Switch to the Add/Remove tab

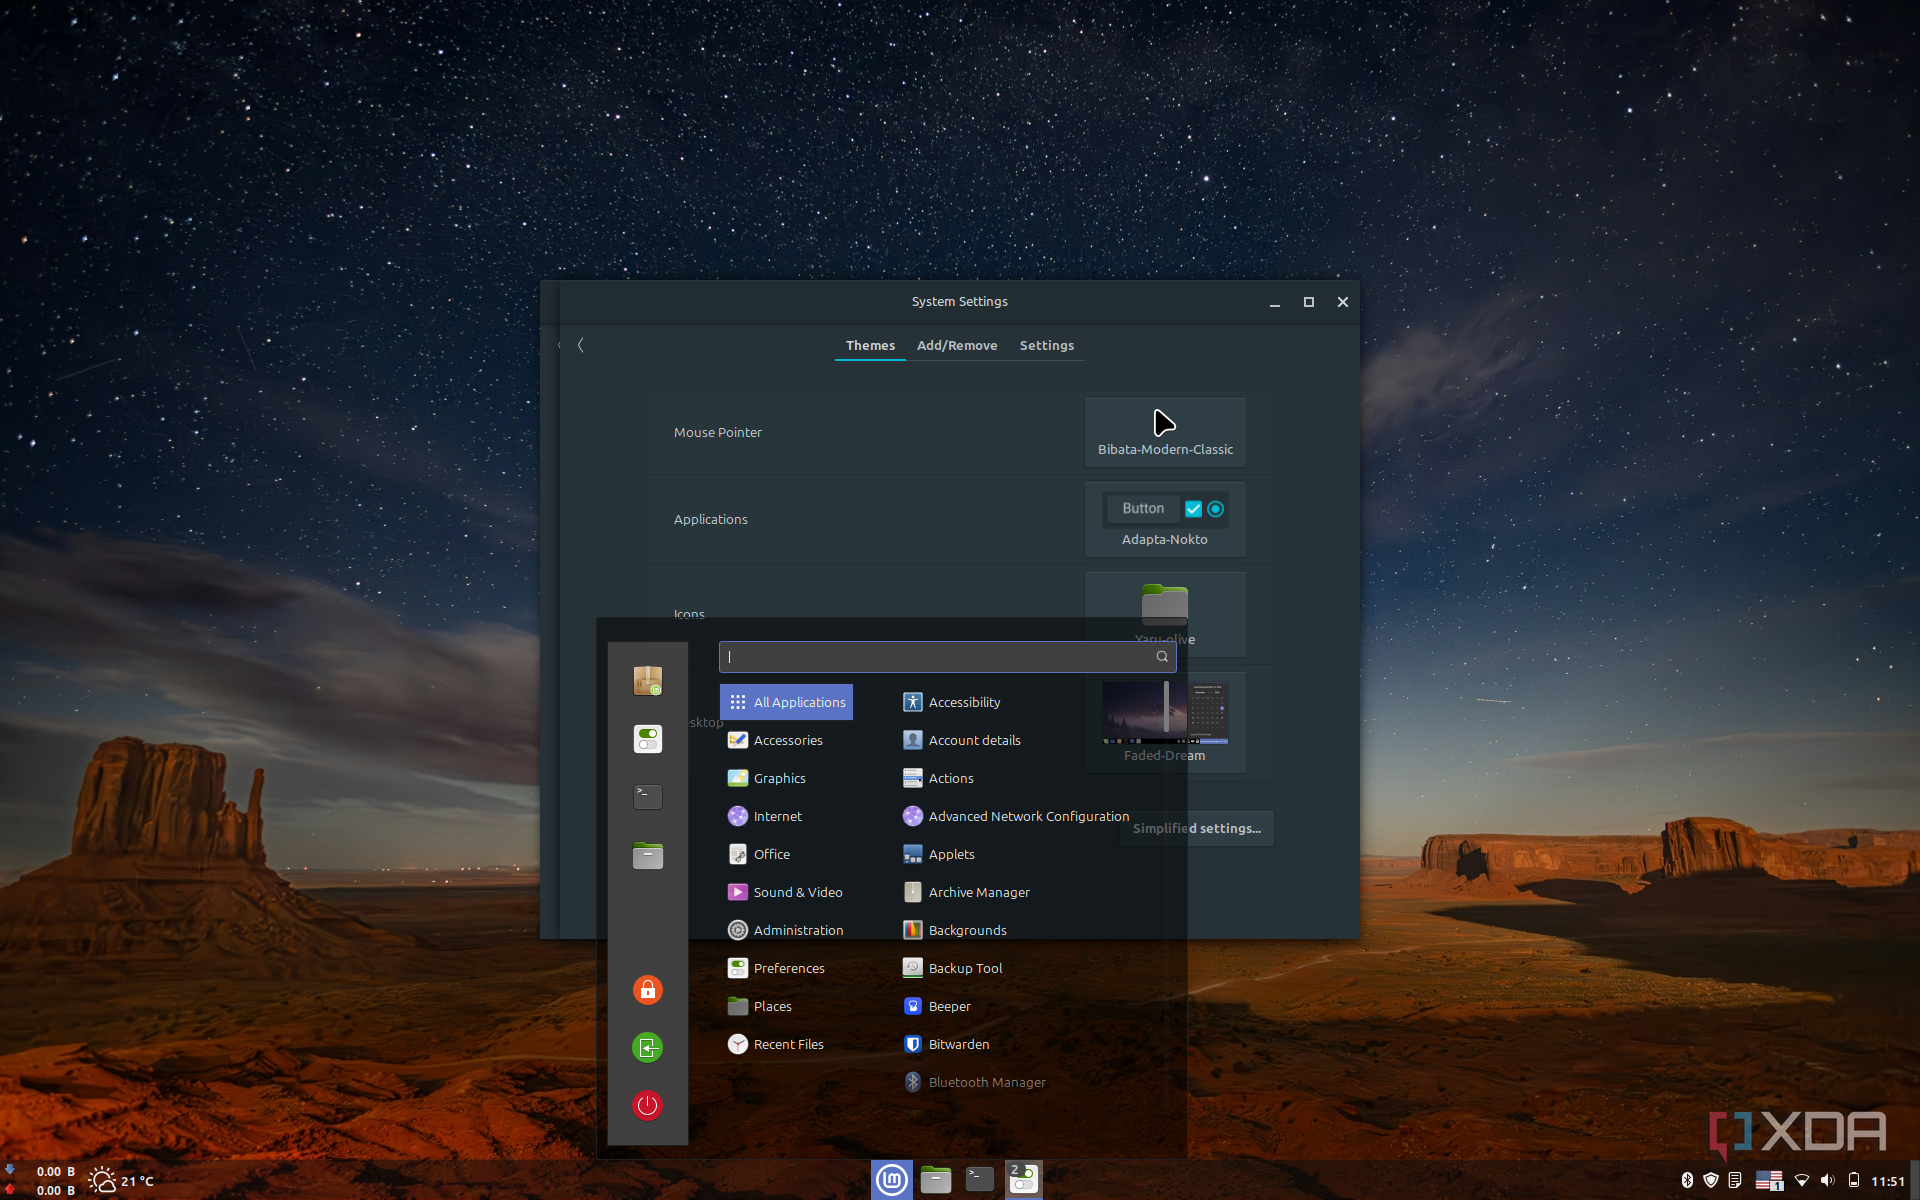pyautogui.click(x=956, y=345)
